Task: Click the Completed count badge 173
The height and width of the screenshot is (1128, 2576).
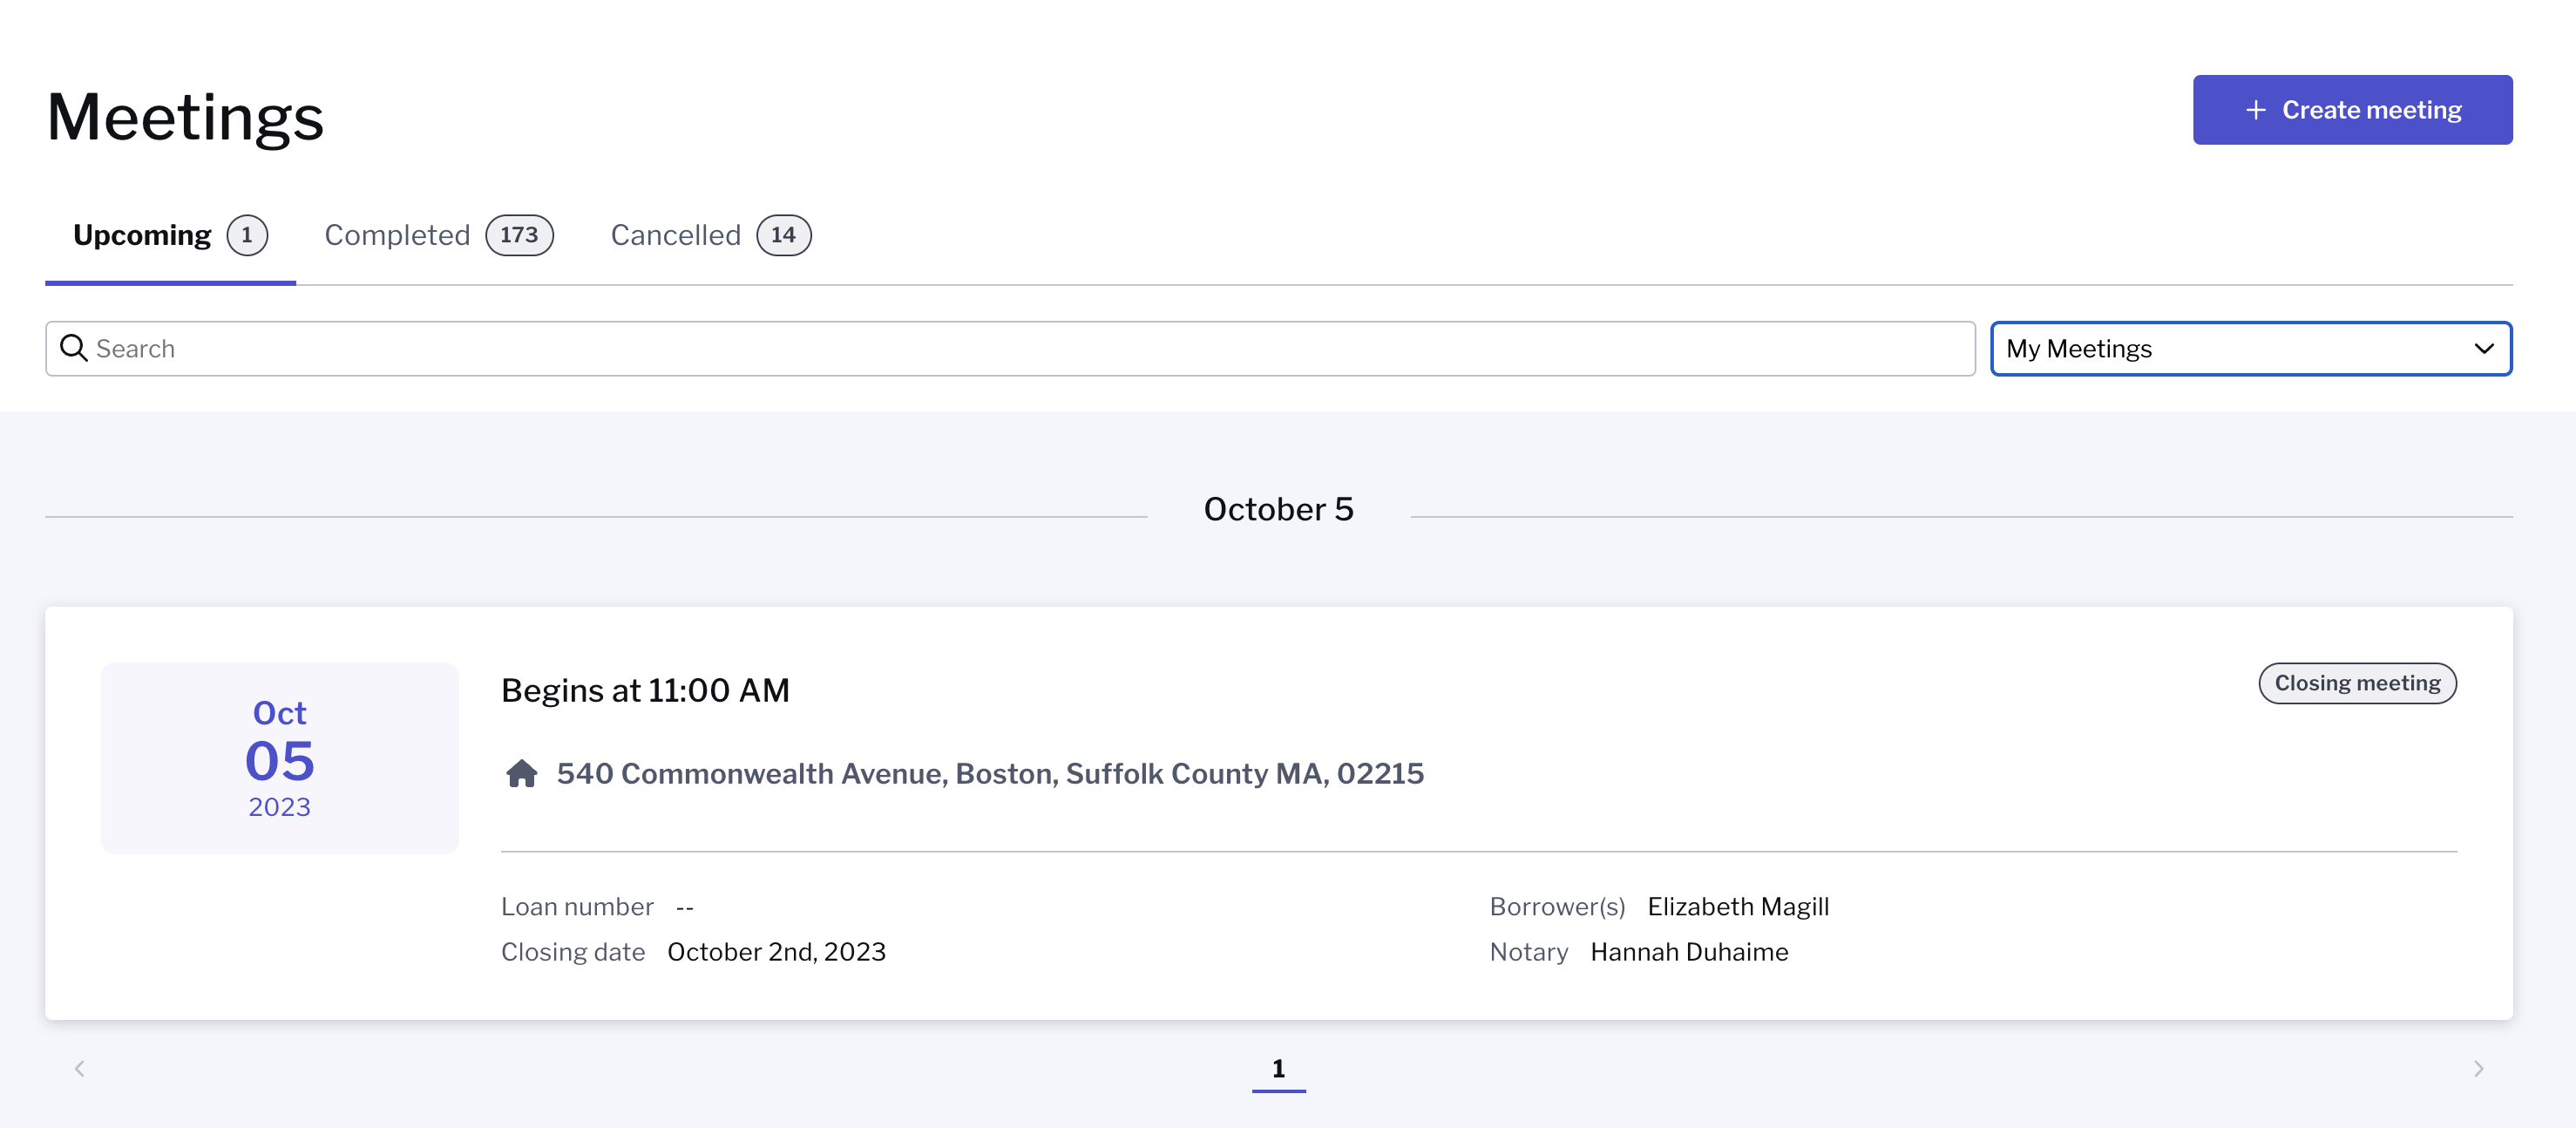Action: coord(519,235)
